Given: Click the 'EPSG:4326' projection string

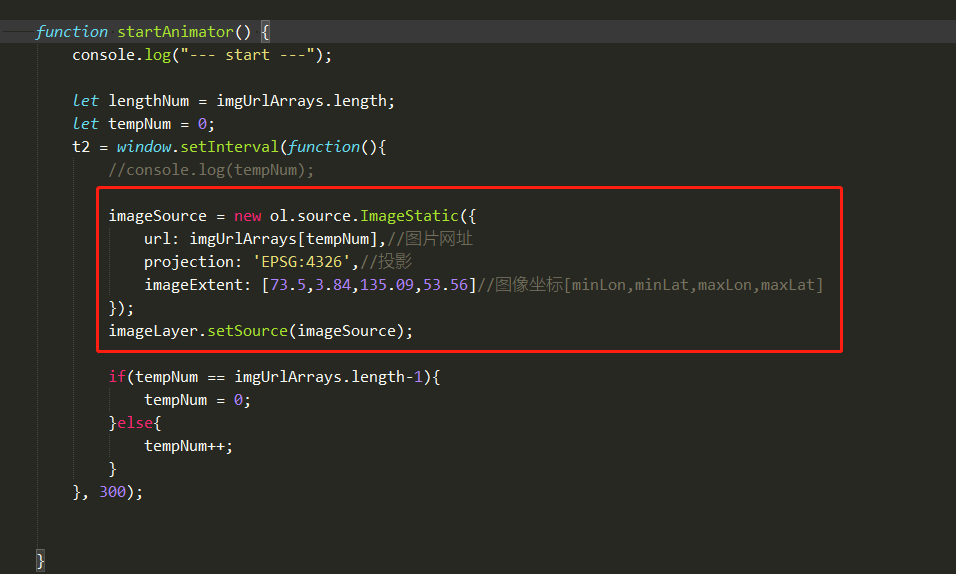Looking at the screenshot, I should [x=301, y=262].
